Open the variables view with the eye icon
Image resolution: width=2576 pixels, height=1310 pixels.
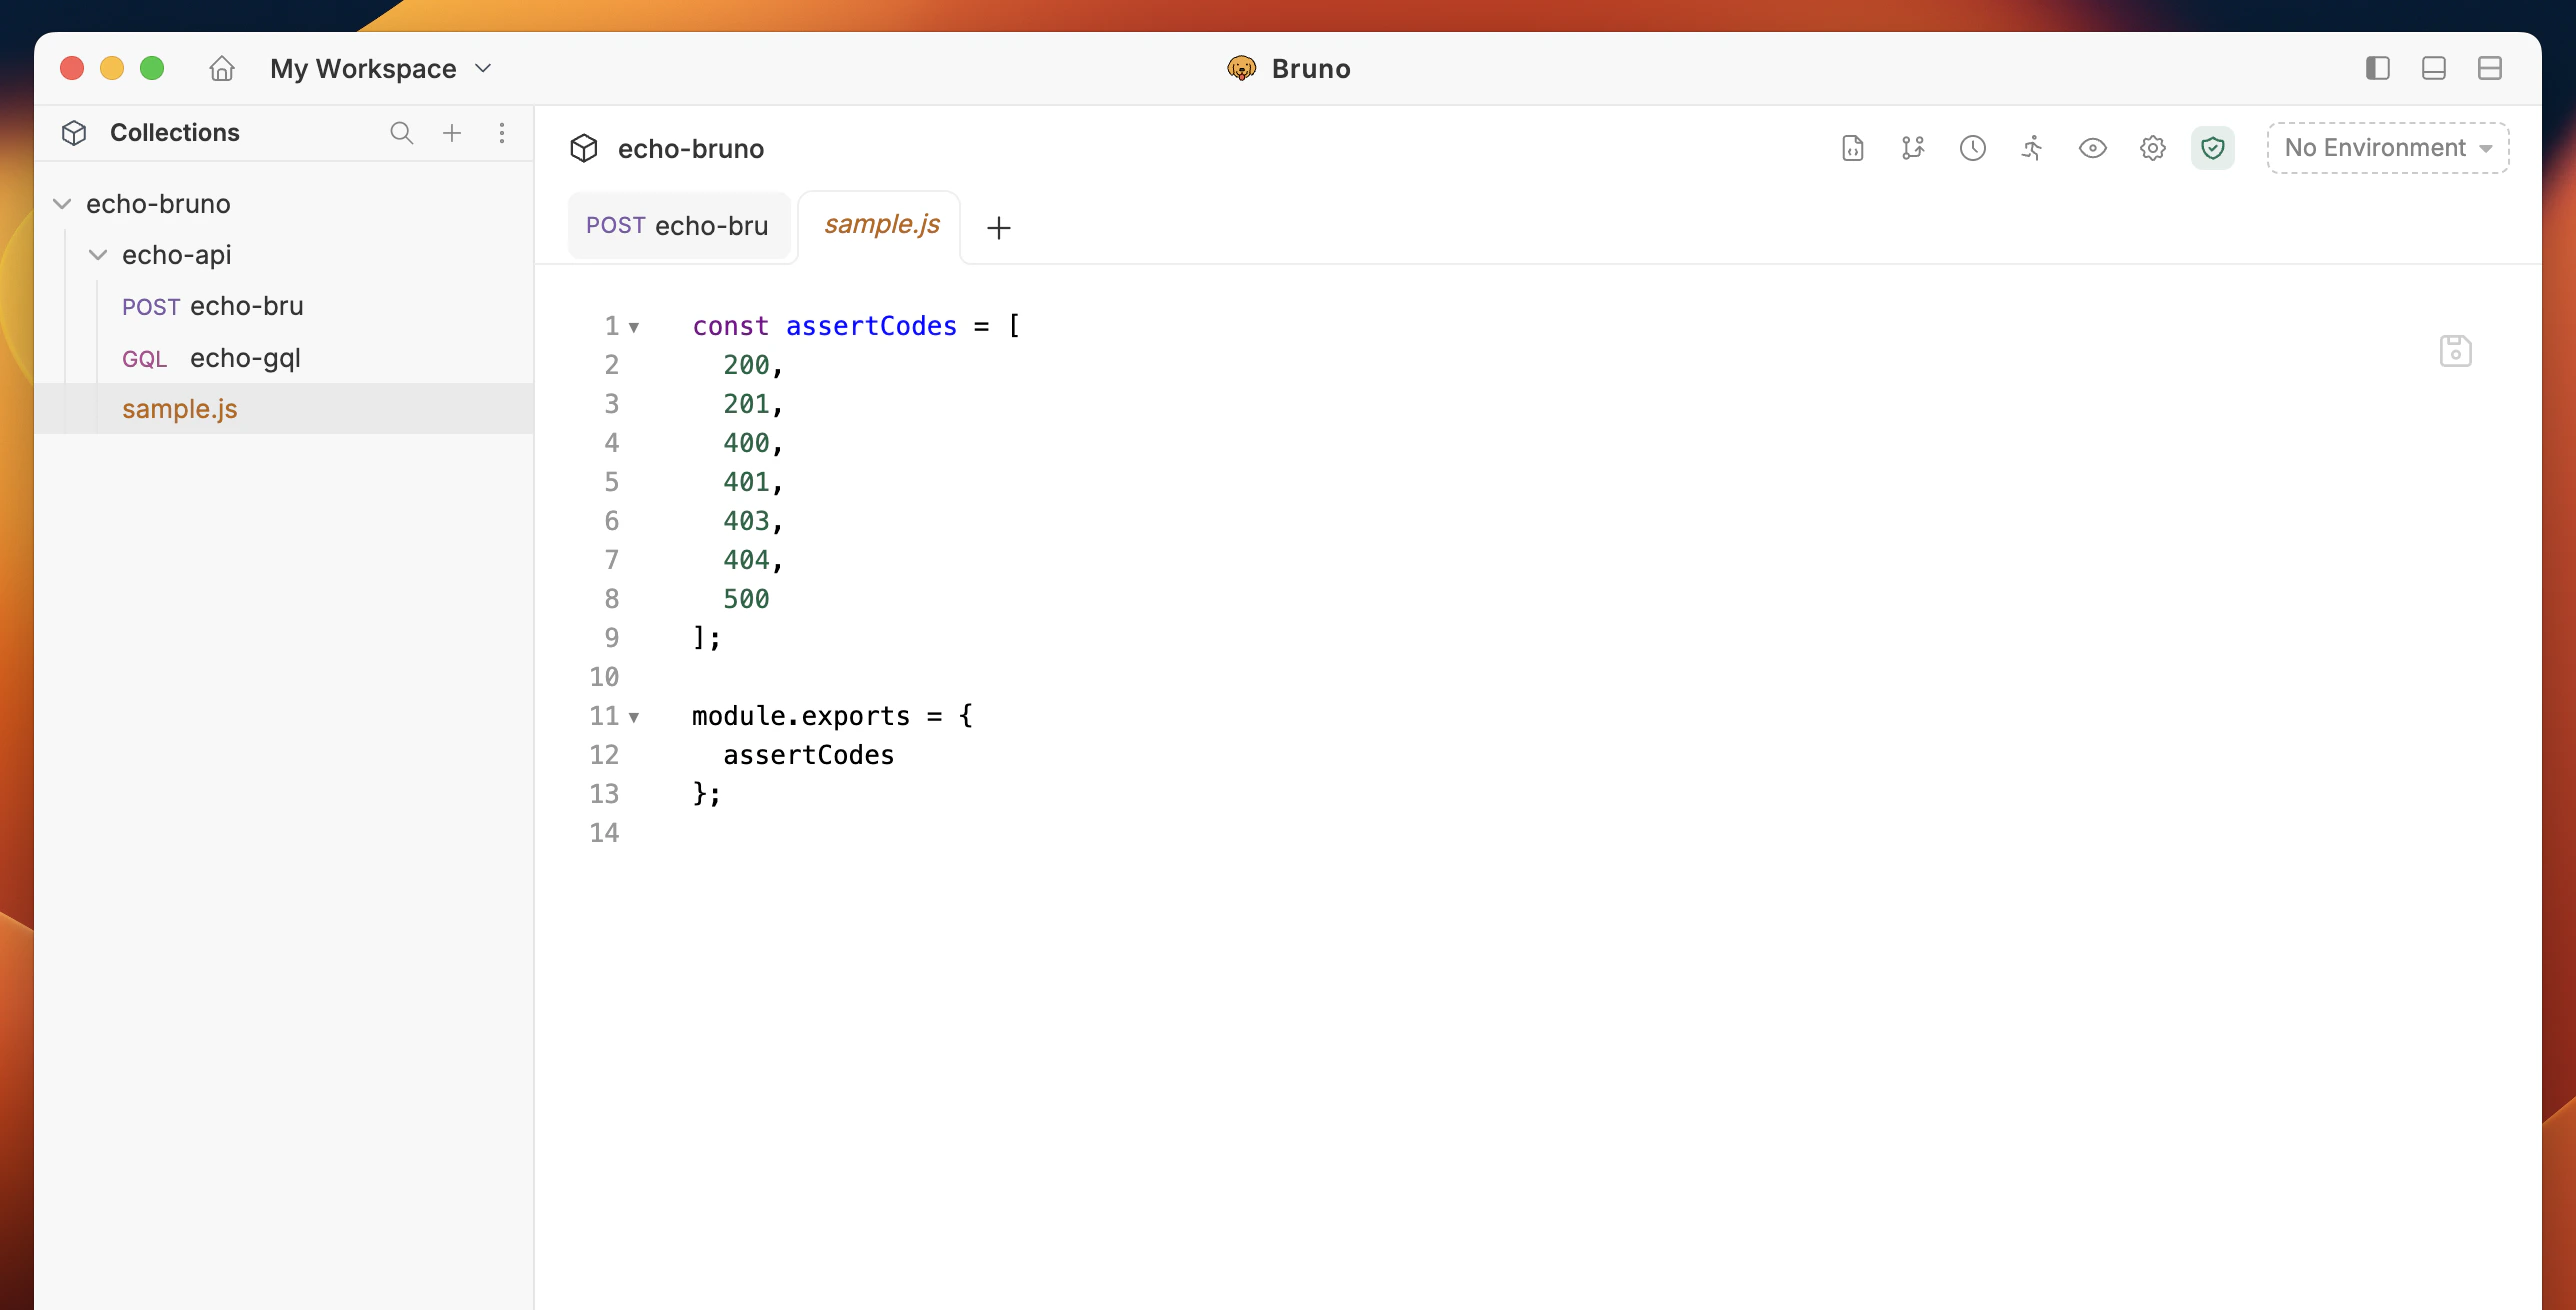[x=2092, y=148]
